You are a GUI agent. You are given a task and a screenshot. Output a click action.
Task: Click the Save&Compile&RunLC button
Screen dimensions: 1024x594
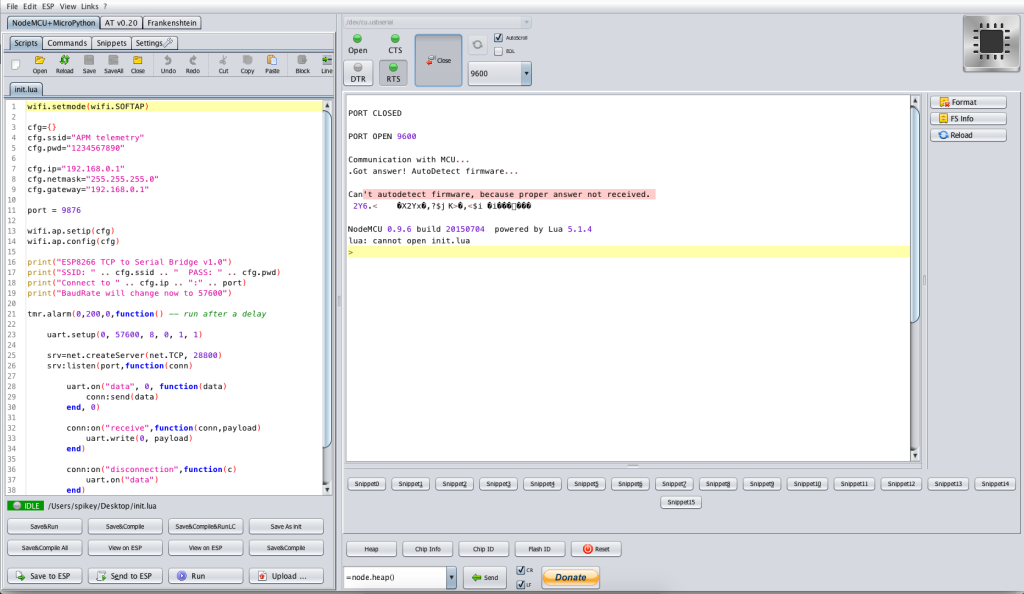pyautogui.click(x=205, y=526)
